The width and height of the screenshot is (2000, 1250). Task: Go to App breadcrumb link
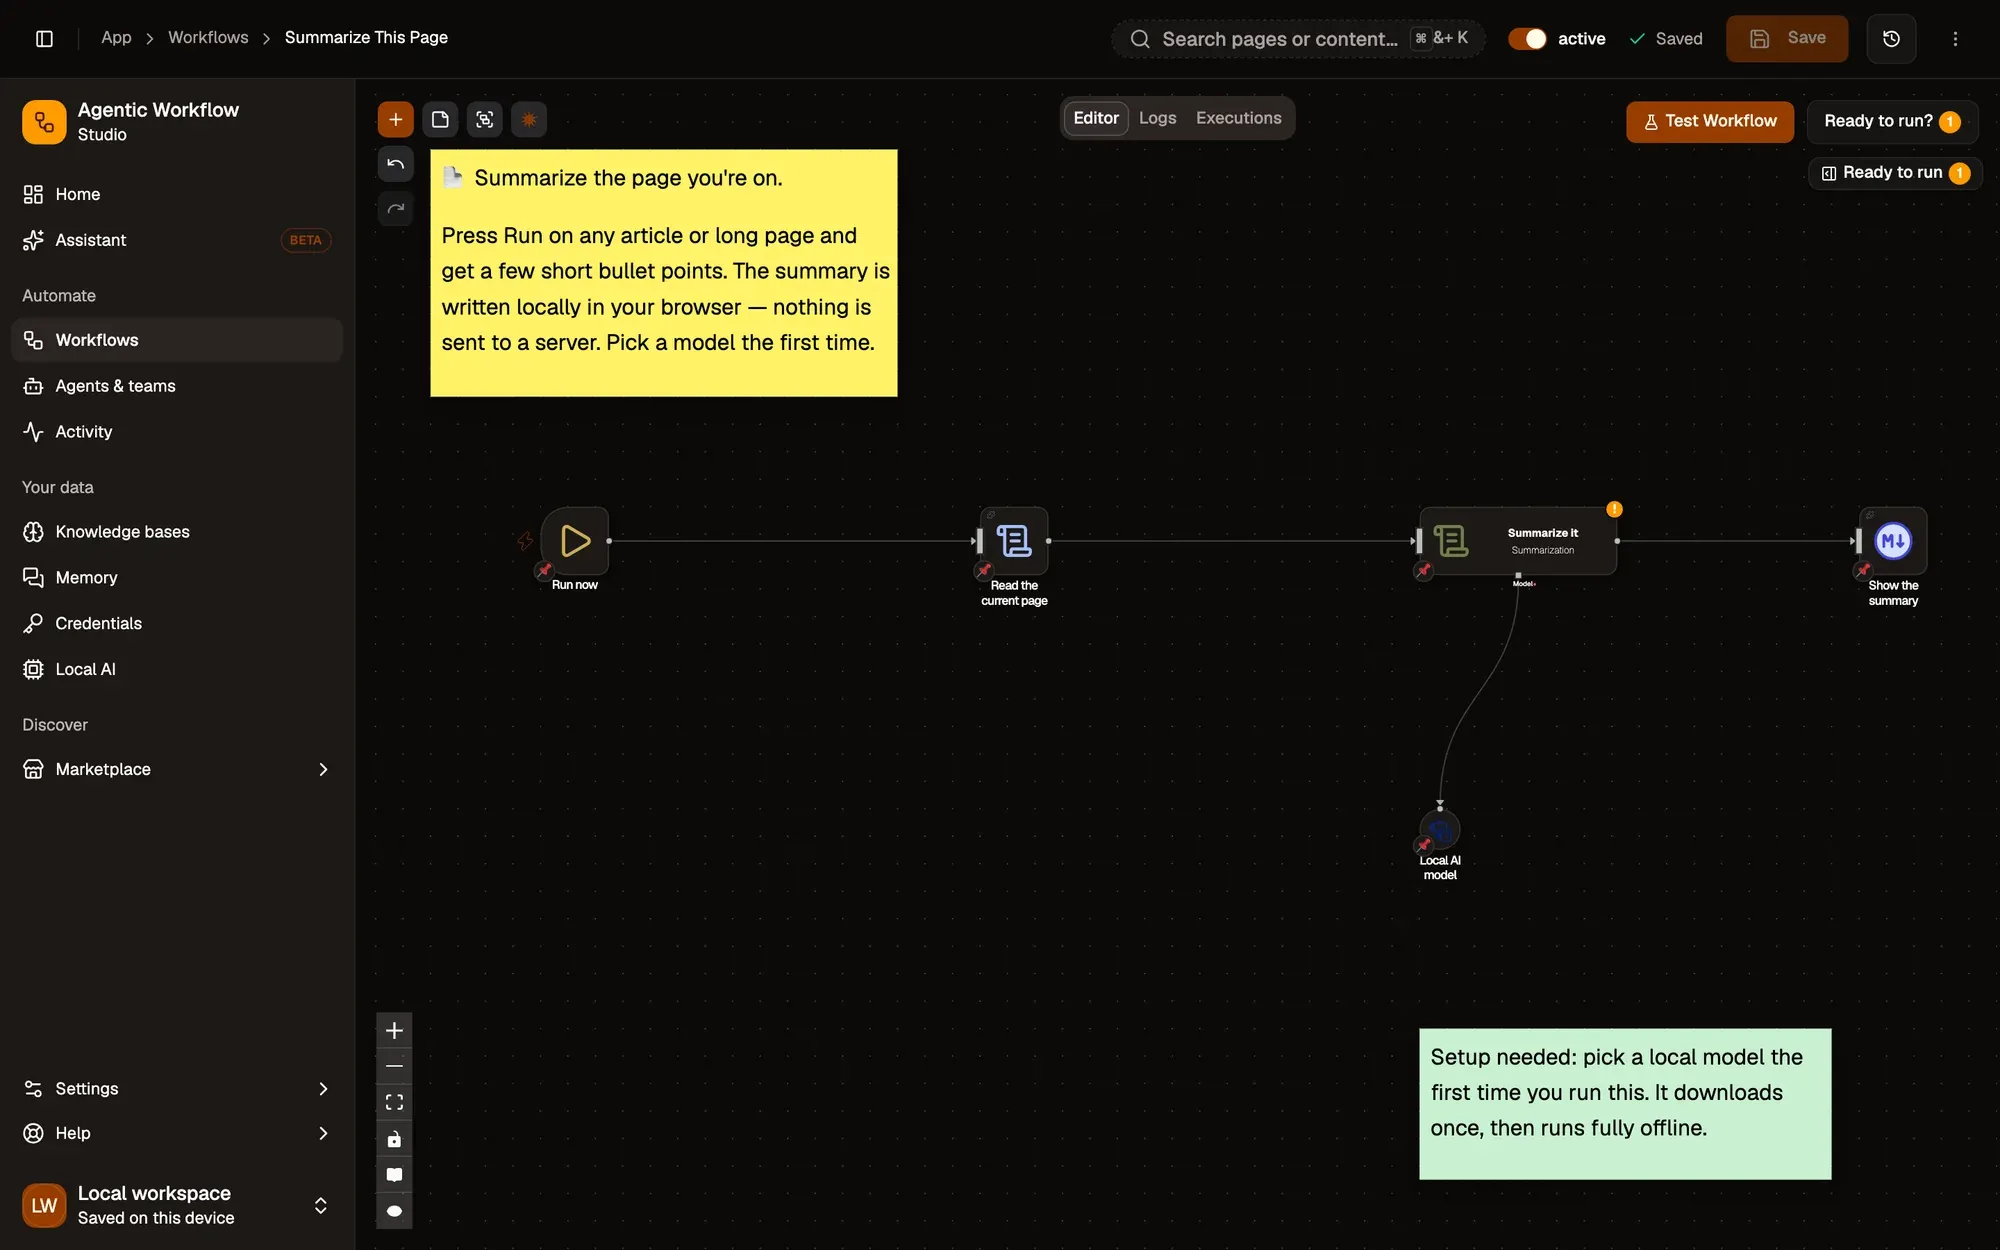click(116, 38)
